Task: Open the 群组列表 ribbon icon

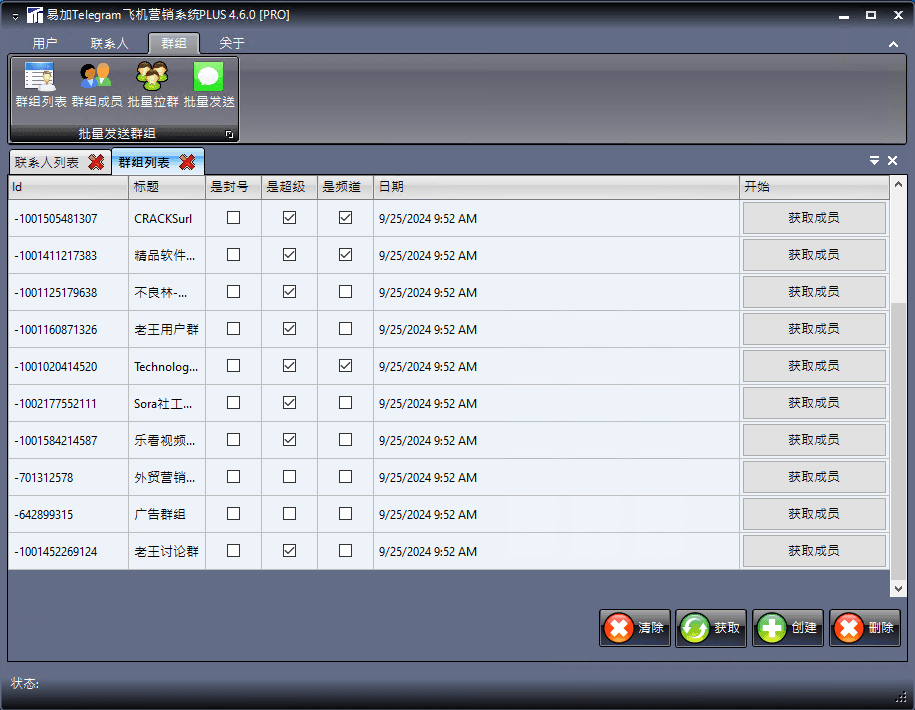Action: (41, 85)
